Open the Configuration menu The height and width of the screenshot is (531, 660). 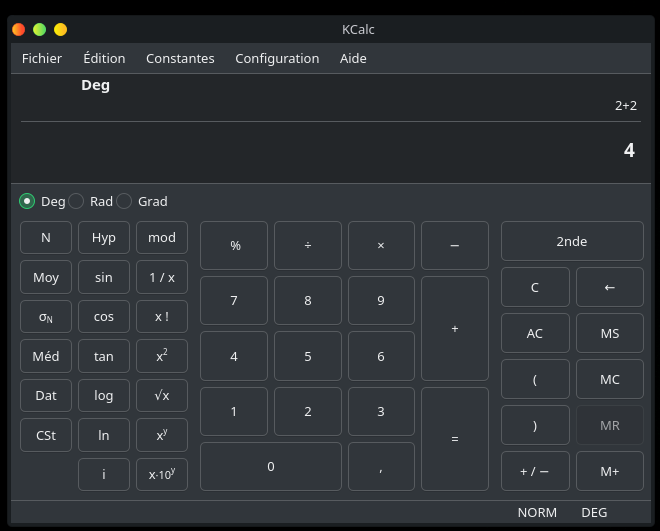click(x=277, y=58)
